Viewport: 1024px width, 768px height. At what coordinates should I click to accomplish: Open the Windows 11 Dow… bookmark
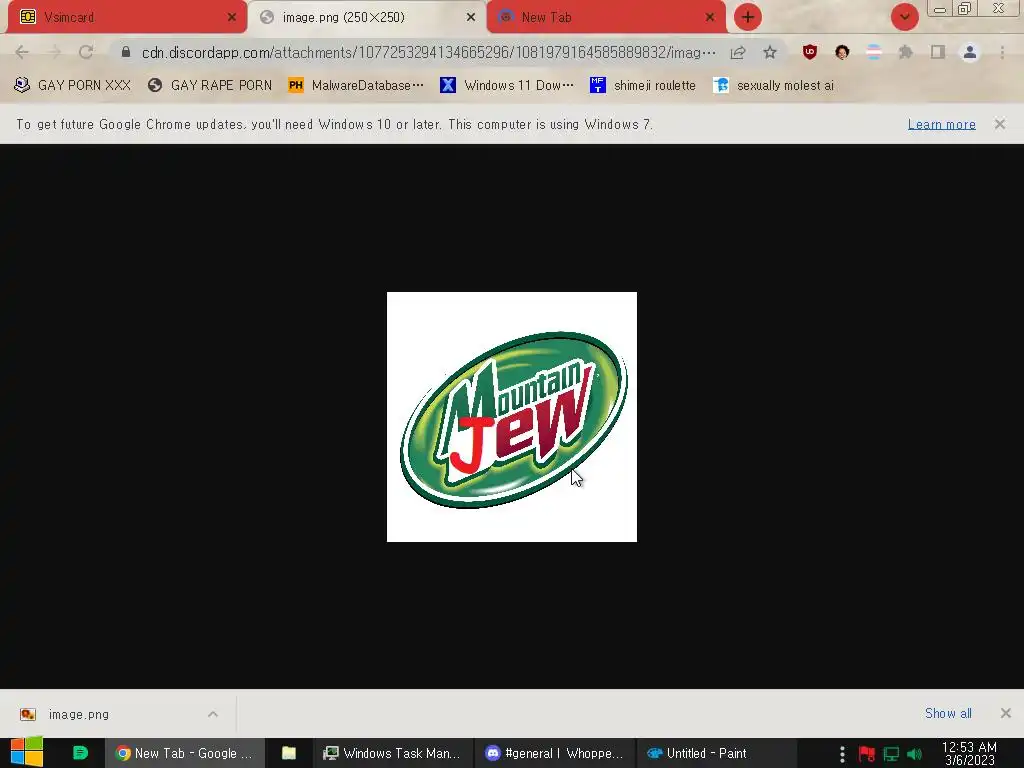507,85
